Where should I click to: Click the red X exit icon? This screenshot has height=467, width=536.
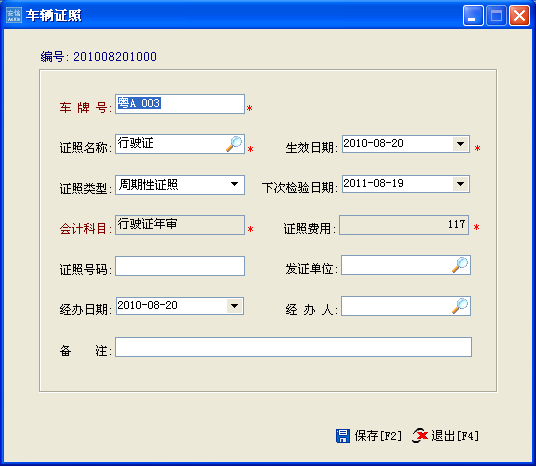tap(420, 436)
